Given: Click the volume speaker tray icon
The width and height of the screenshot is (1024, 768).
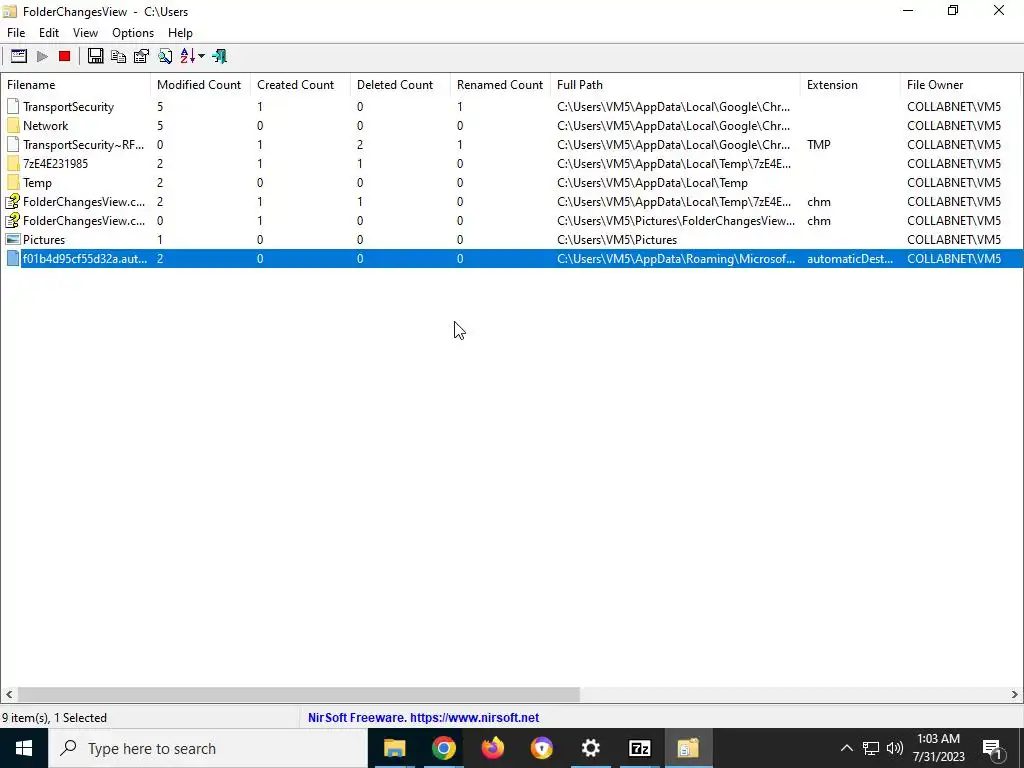Looking at the screenshot, I should (895, 748).
